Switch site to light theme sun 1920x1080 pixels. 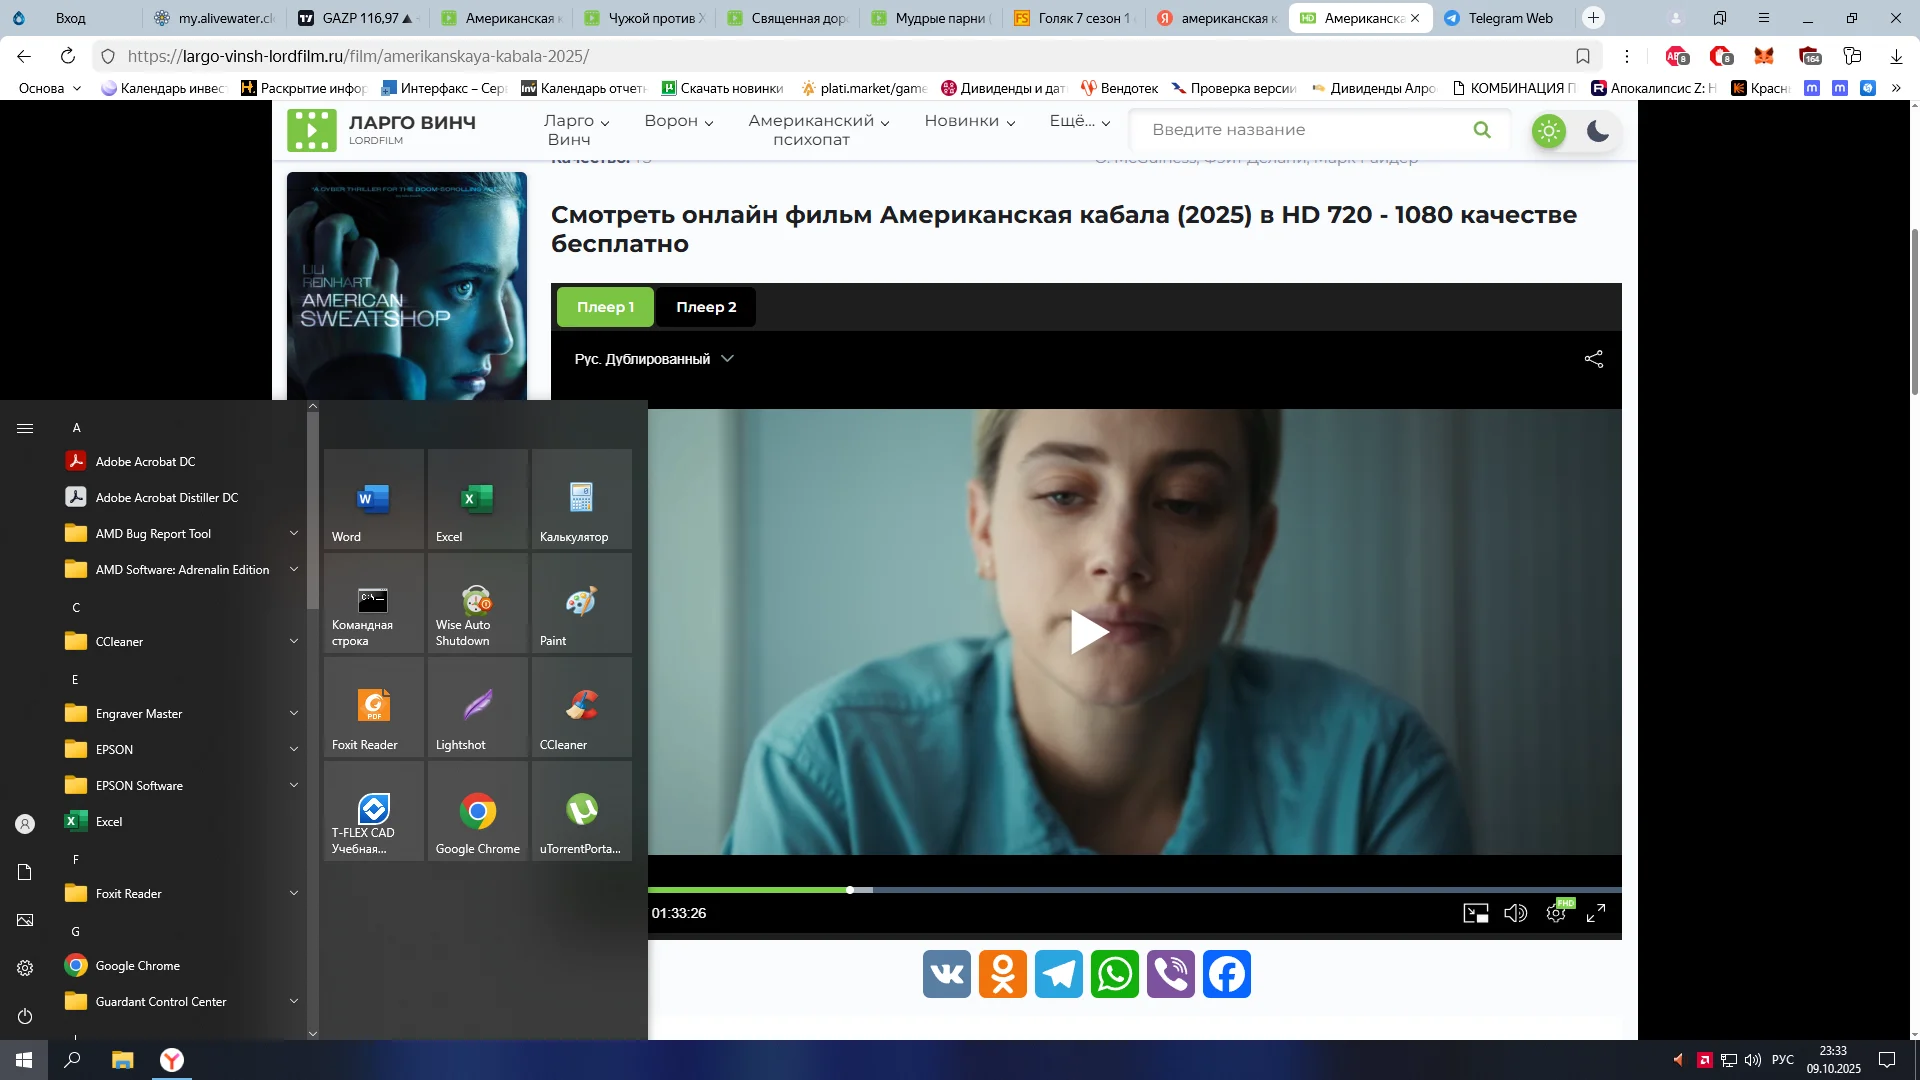(1549, 131)
